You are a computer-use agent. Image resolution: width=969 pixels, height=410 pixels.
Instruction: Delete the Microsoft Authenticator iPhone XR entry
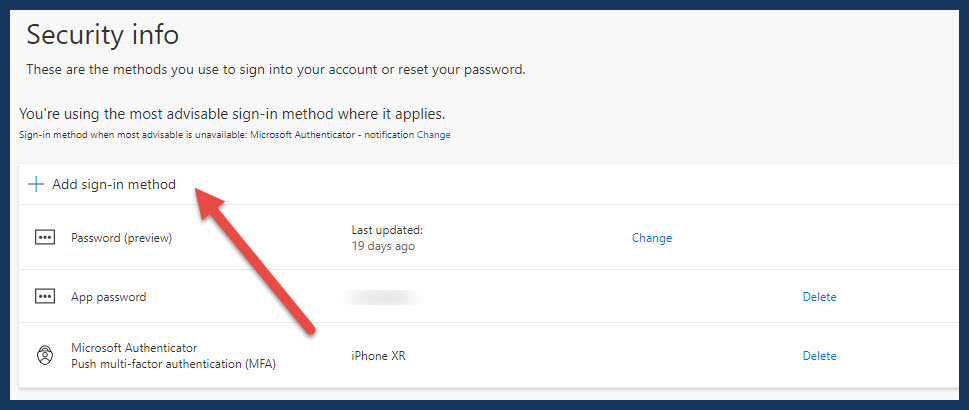click(x=819, y=356)
